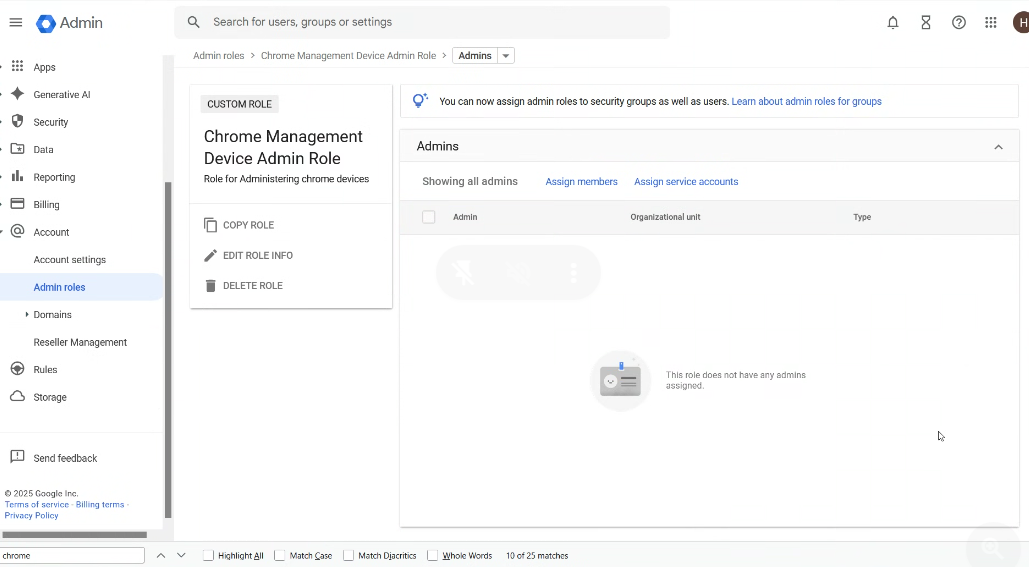Open the tasks hourglass icon
The height and width of the screenshot is (567, 1029).
click(926, 23)
